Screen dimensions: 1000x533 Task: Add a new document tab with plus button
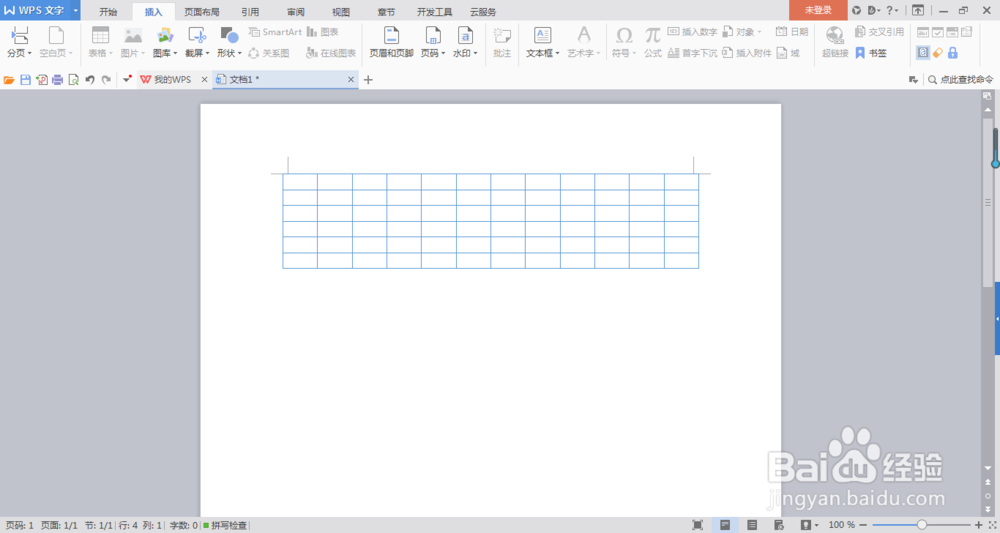coord(368,80)
